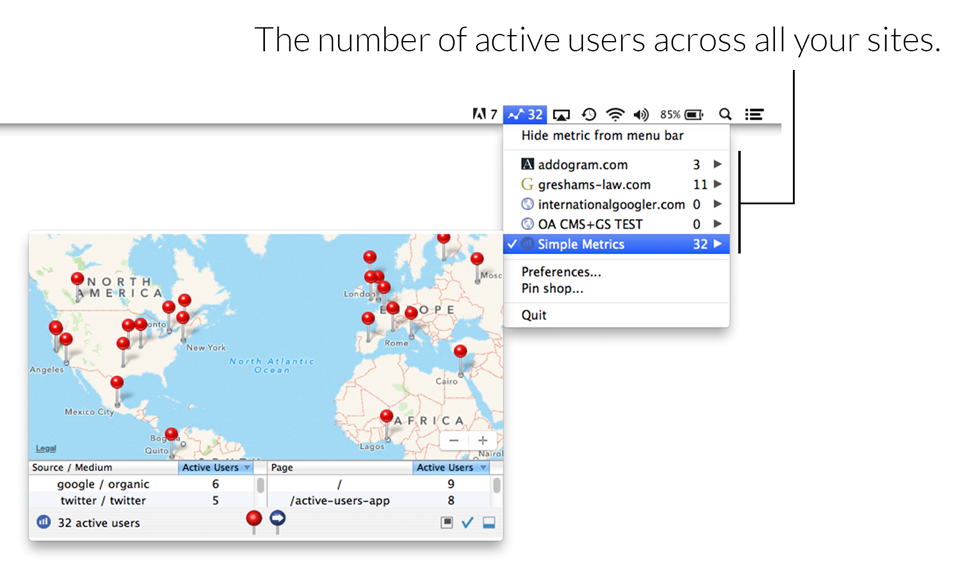960x576 pixels.
Task: Click the gray square window icon in bottom bar
Action: click(x=447, y=522)
